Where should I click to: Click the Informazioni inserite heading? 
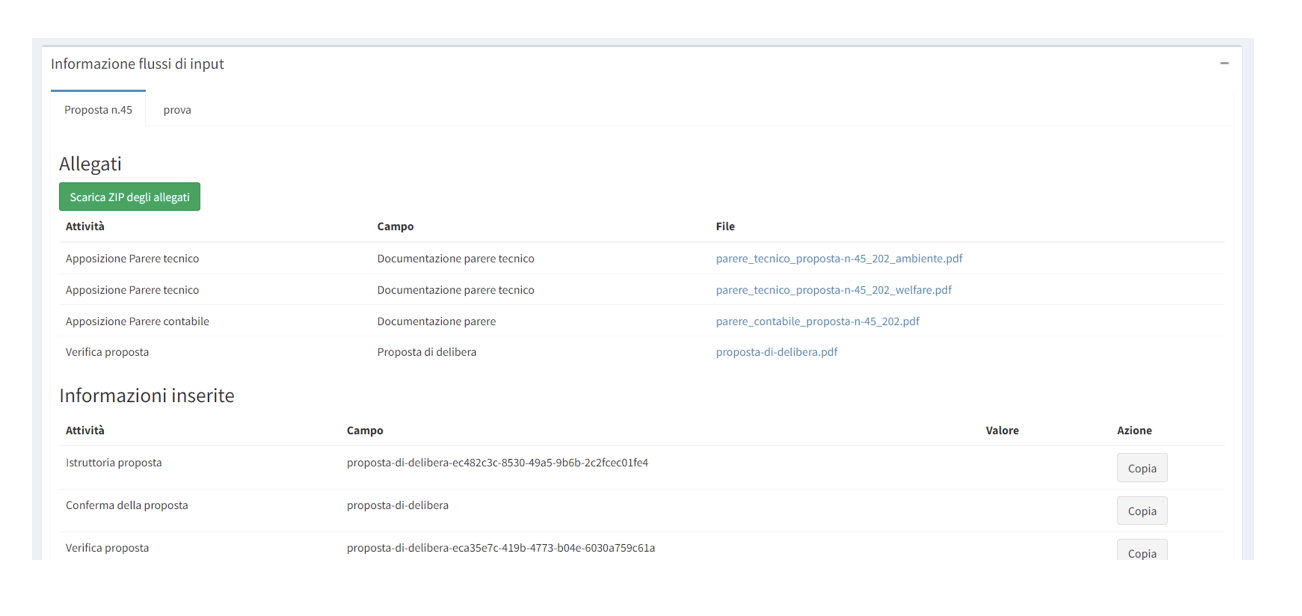click(x=147, y=396)
